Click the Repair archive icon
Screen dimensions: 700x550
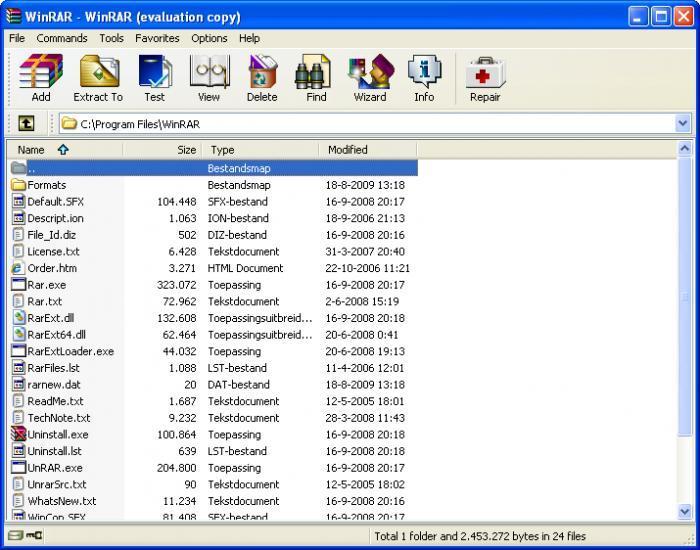coord(485,78)
